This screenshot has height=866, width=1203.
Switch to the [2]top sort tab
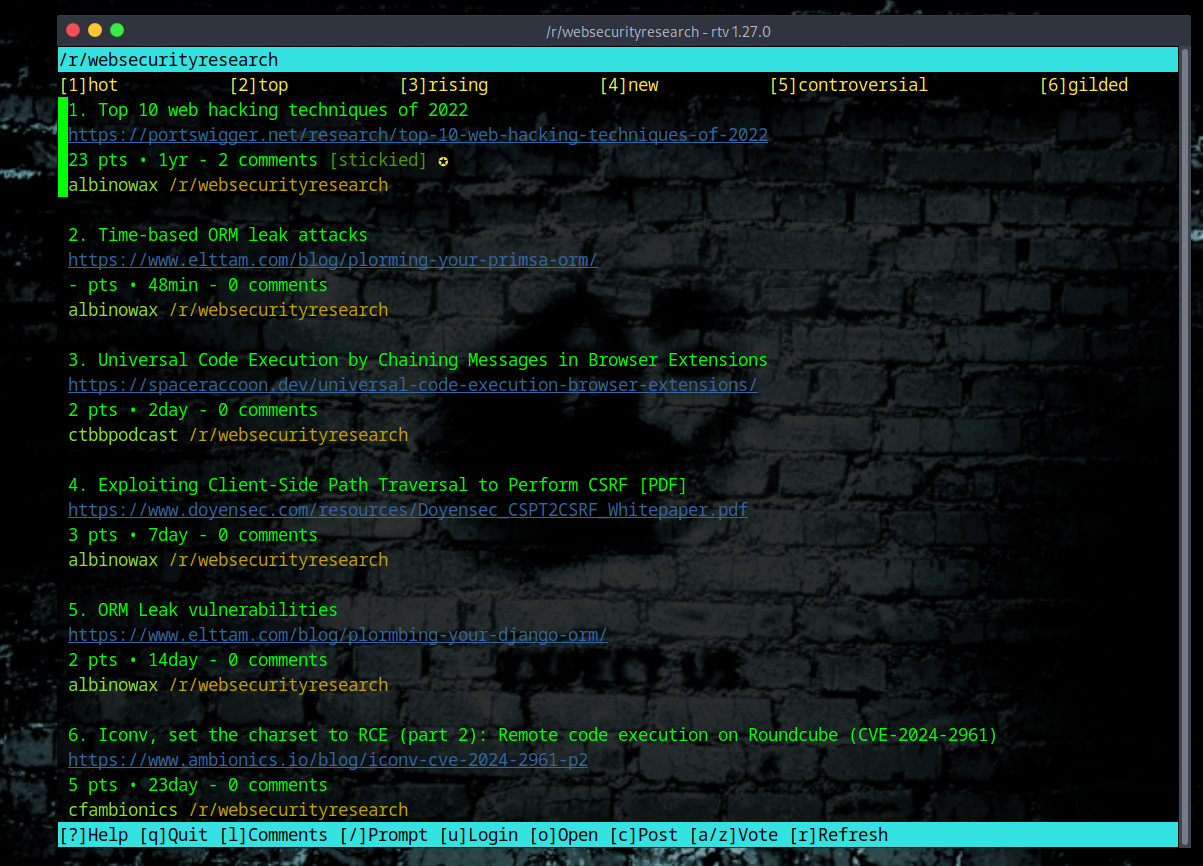(x=257, y=85)
